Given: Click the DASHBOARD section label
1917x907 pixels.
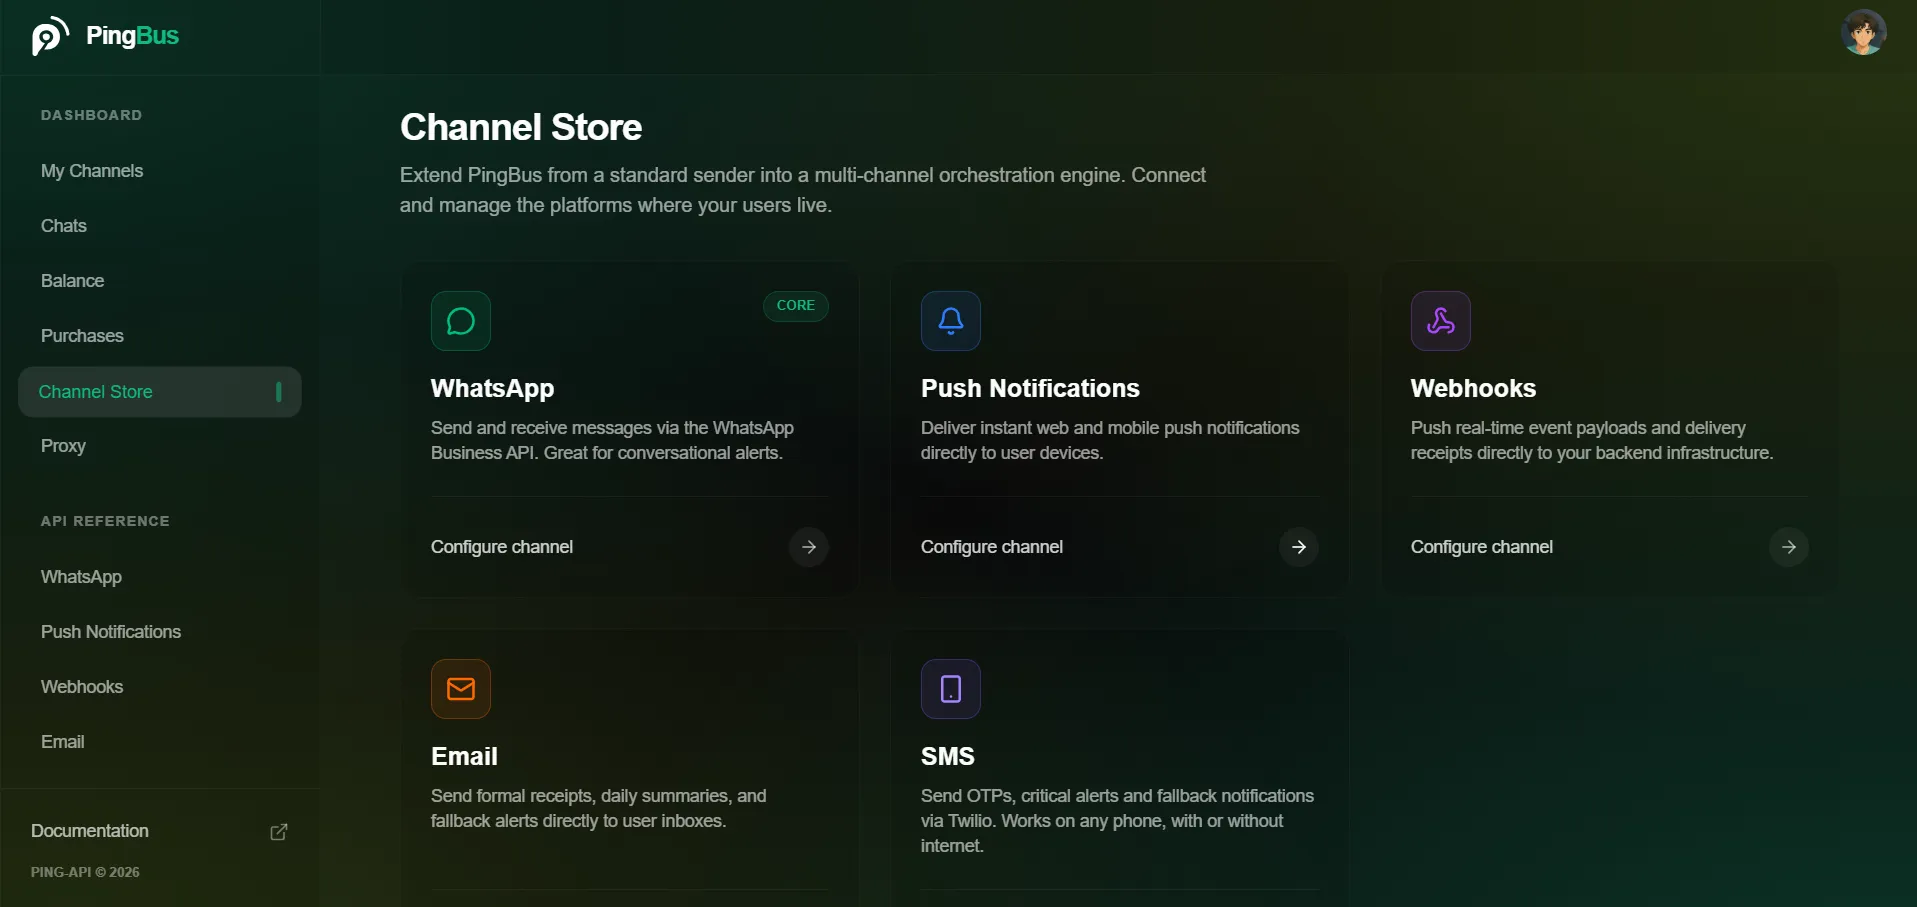Looking at the screenshot, I should pos(92,115).
